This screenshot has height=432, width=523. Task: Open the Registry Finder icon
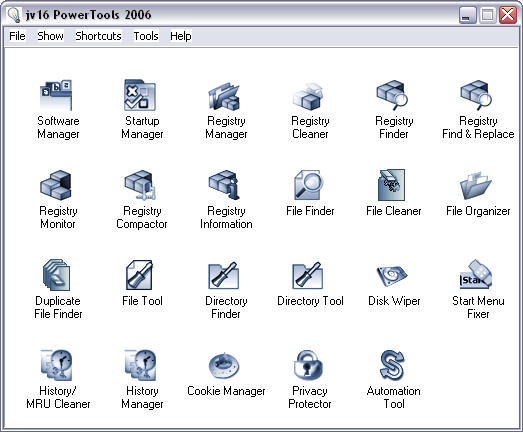(392, 95)
